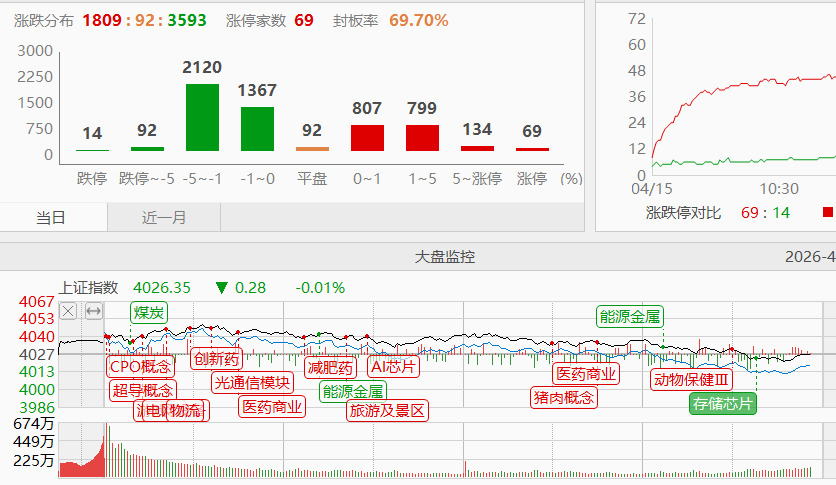Open the 旅游及景区 sector label
836x485 pixels.
(387, 410)
